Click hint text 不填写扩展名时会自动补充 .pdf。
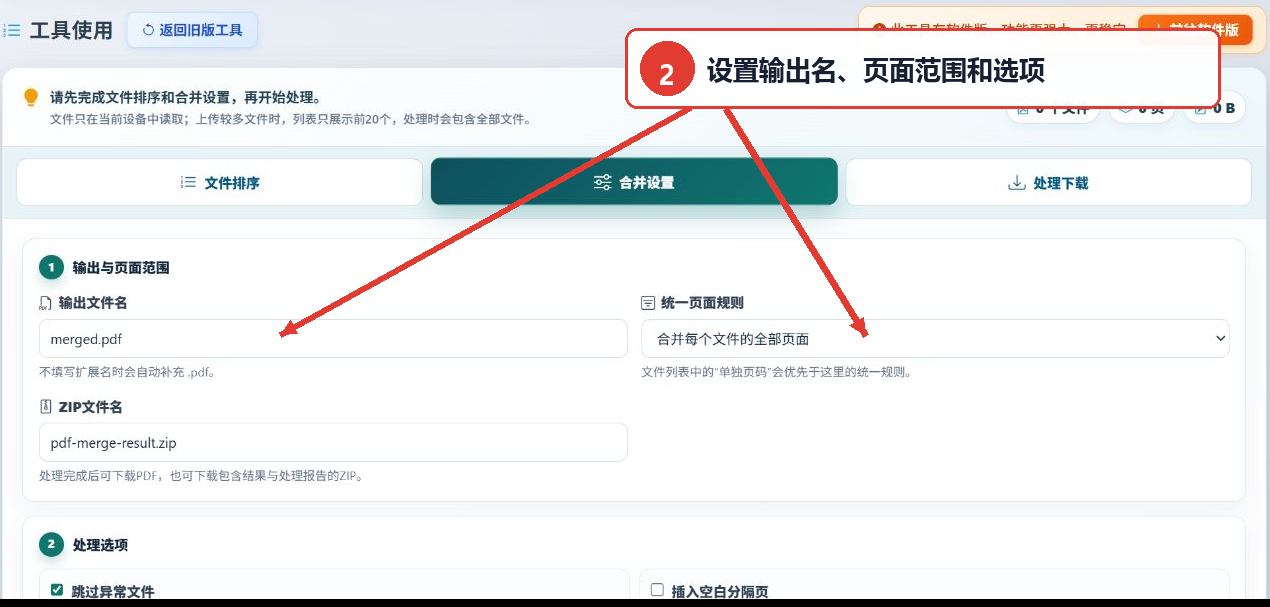Image resolution: width=1270 pixels, height=607 pixels. click(x=127, y=372)
